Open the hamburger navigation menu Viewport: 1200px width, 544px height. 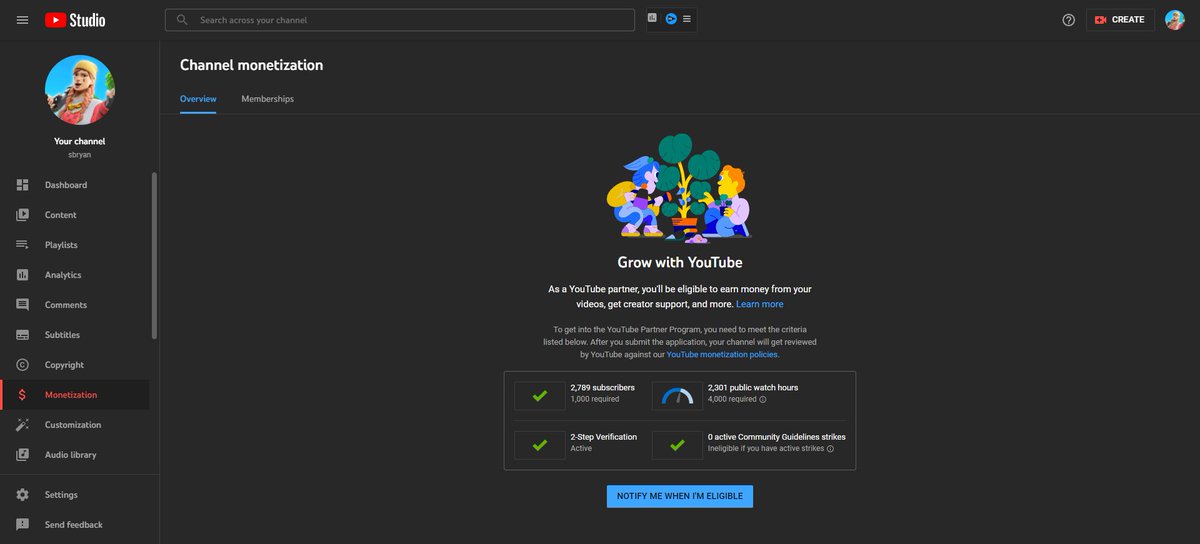click(22, 20)
